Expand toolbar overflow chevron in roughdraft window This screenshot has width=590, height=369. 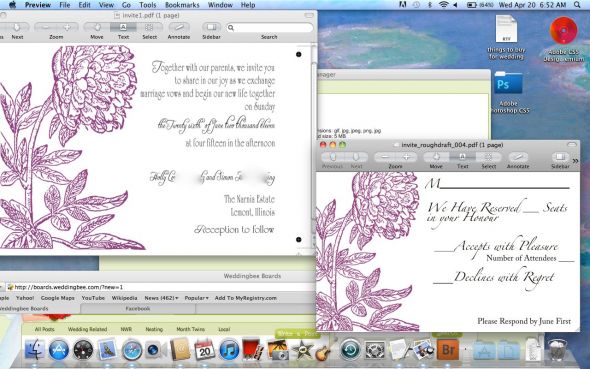575,161
